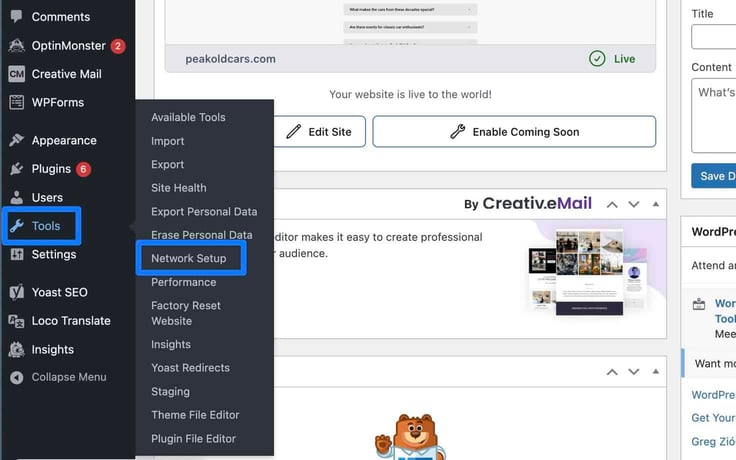736x460 pixels.
Task: Click the Save Draft button
Action: pos(713,176)
